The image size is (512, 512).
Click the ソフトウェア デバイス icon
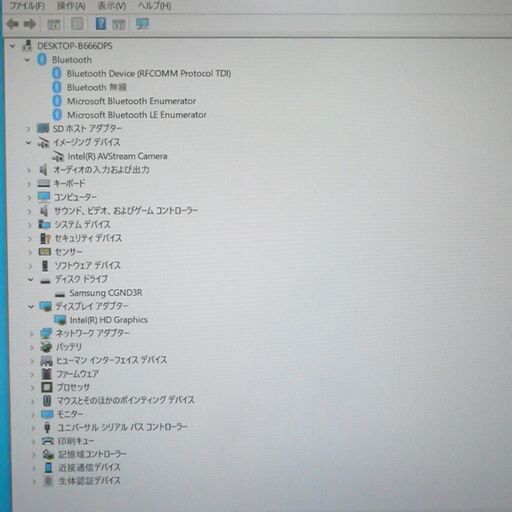click(x=45, y=266)
